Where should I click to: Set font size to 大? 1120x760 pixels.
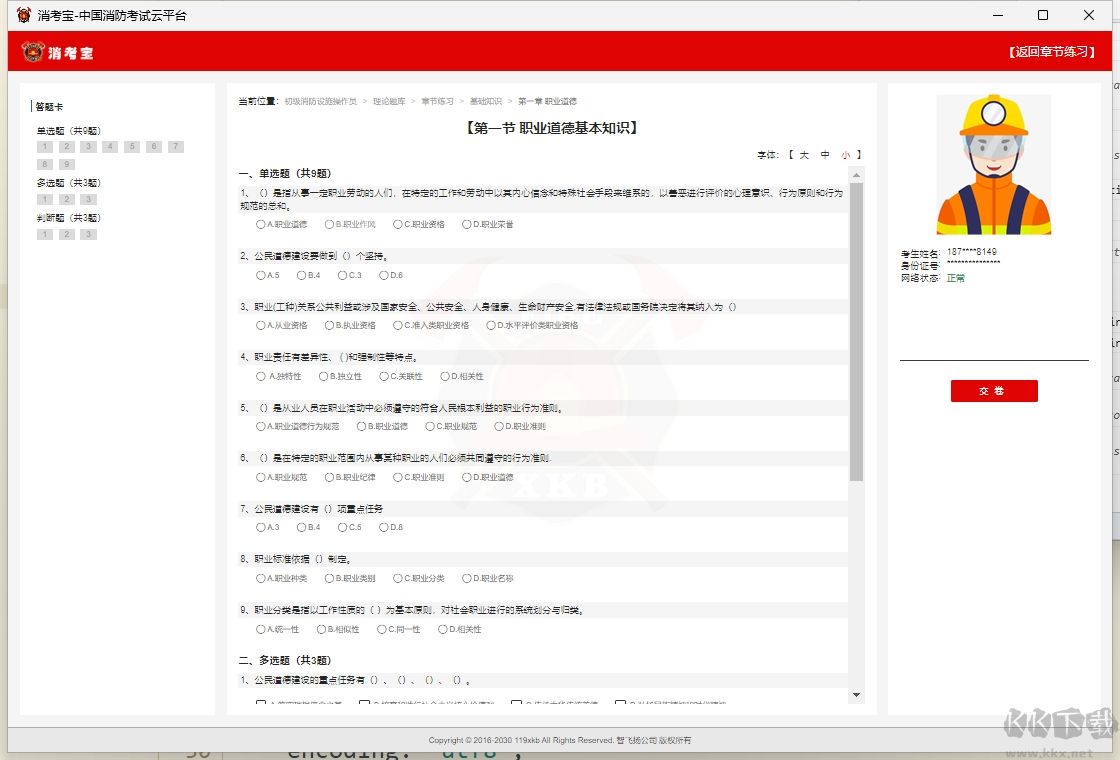805,155
